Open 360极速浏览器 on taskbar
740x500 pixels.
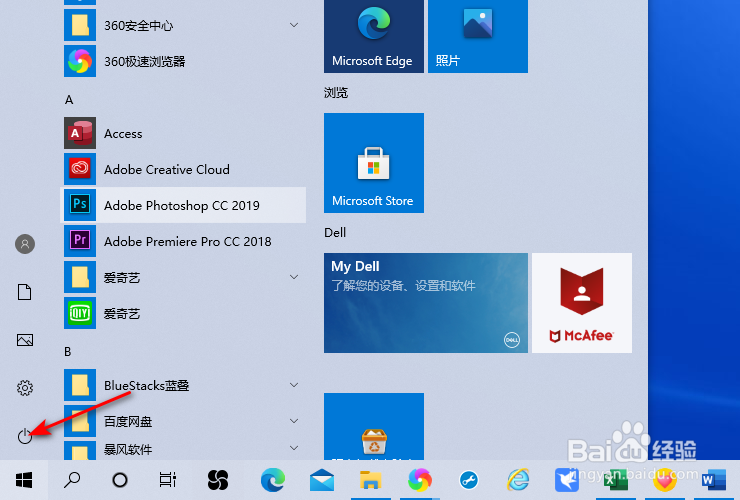(420, 480)
